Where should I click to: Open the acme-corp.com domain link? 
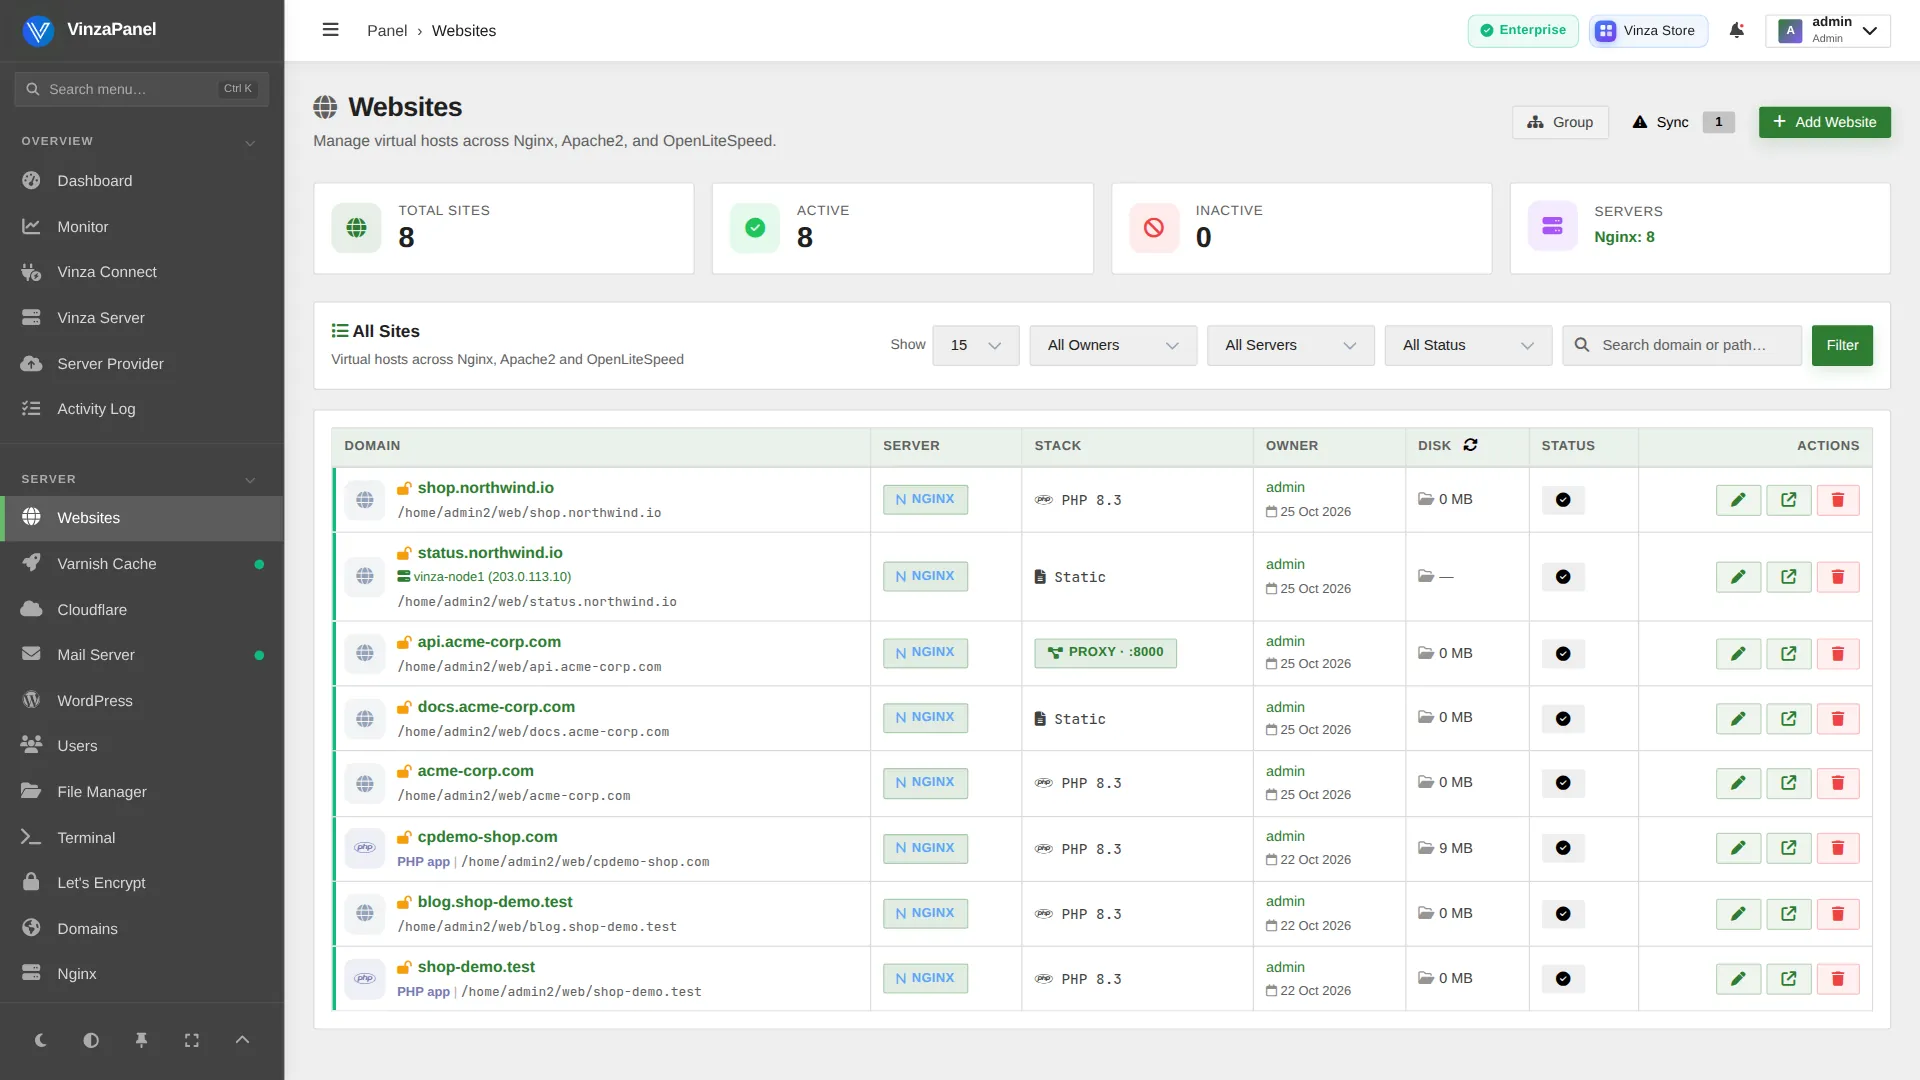tap(475, 771)
